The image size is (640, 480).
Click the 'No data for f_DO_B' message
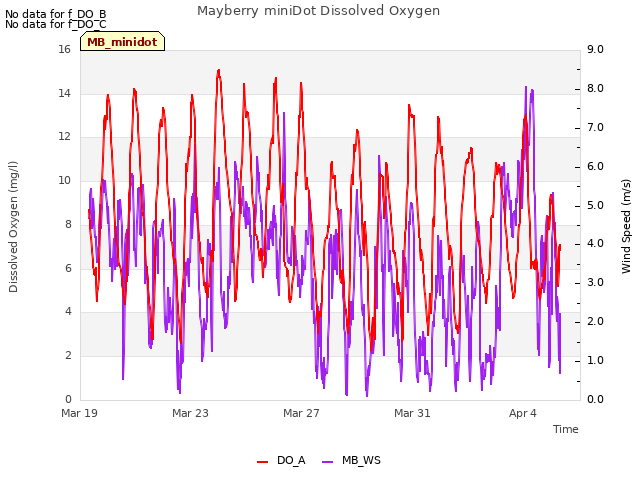56,14
